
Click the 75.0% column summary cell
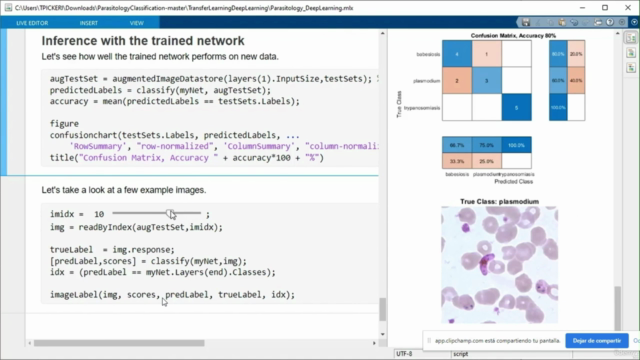[487, 145]
